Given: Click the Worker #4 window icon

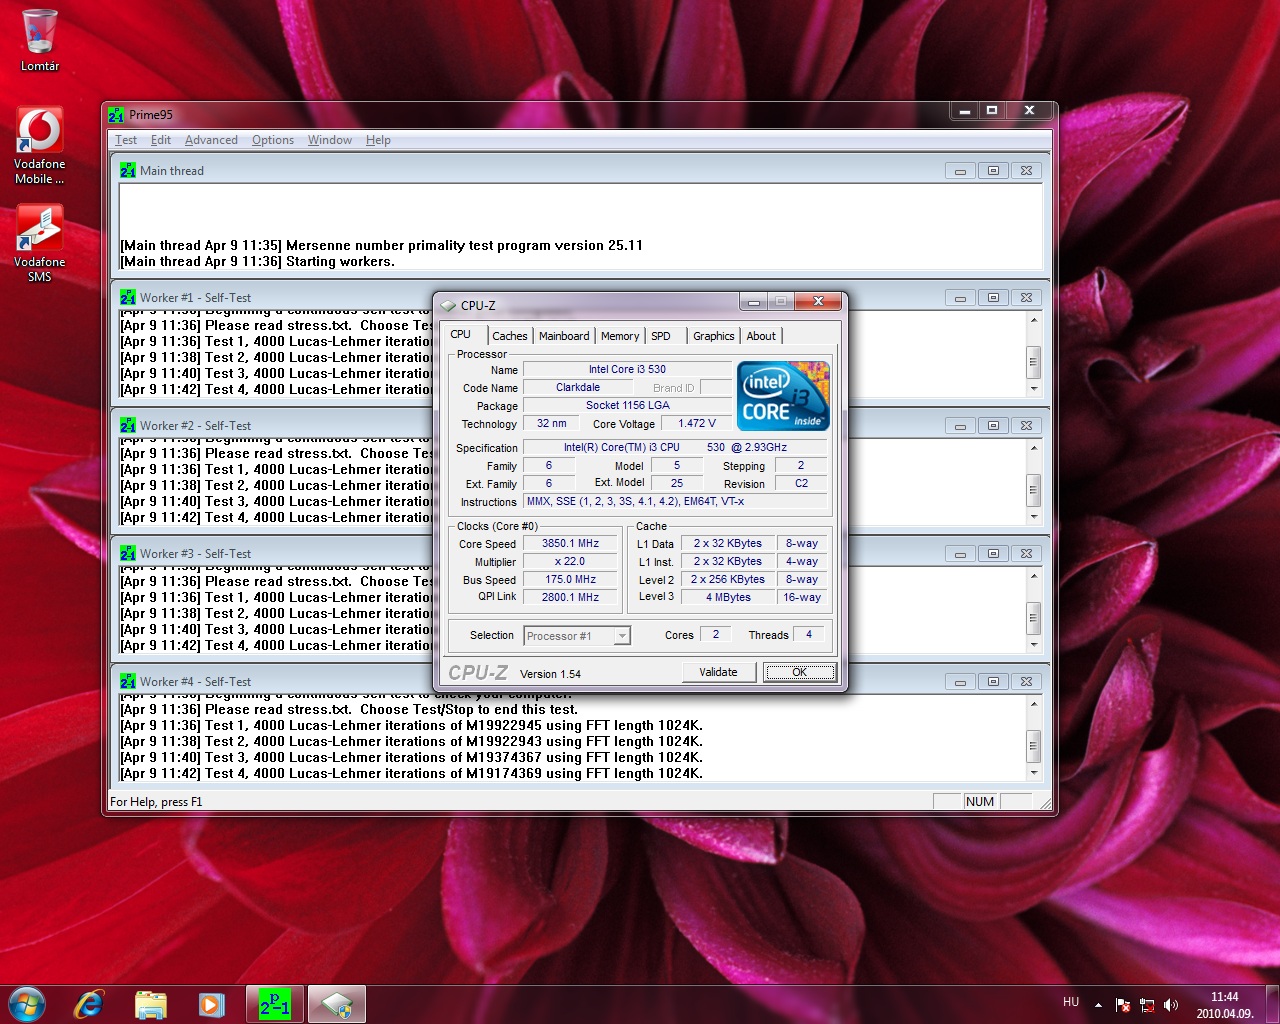Looking at the screenshot, I should pos(128,681).
